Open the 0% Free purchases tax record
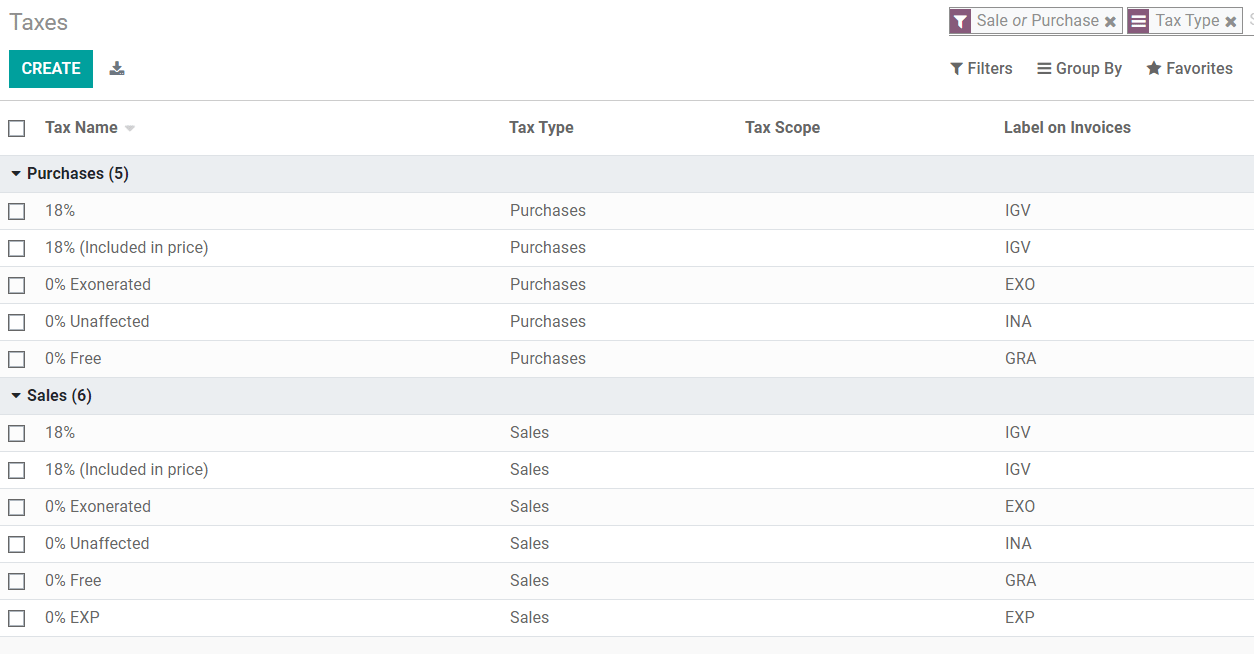The width and height of the screenshot is (1254, 654). 73,359
